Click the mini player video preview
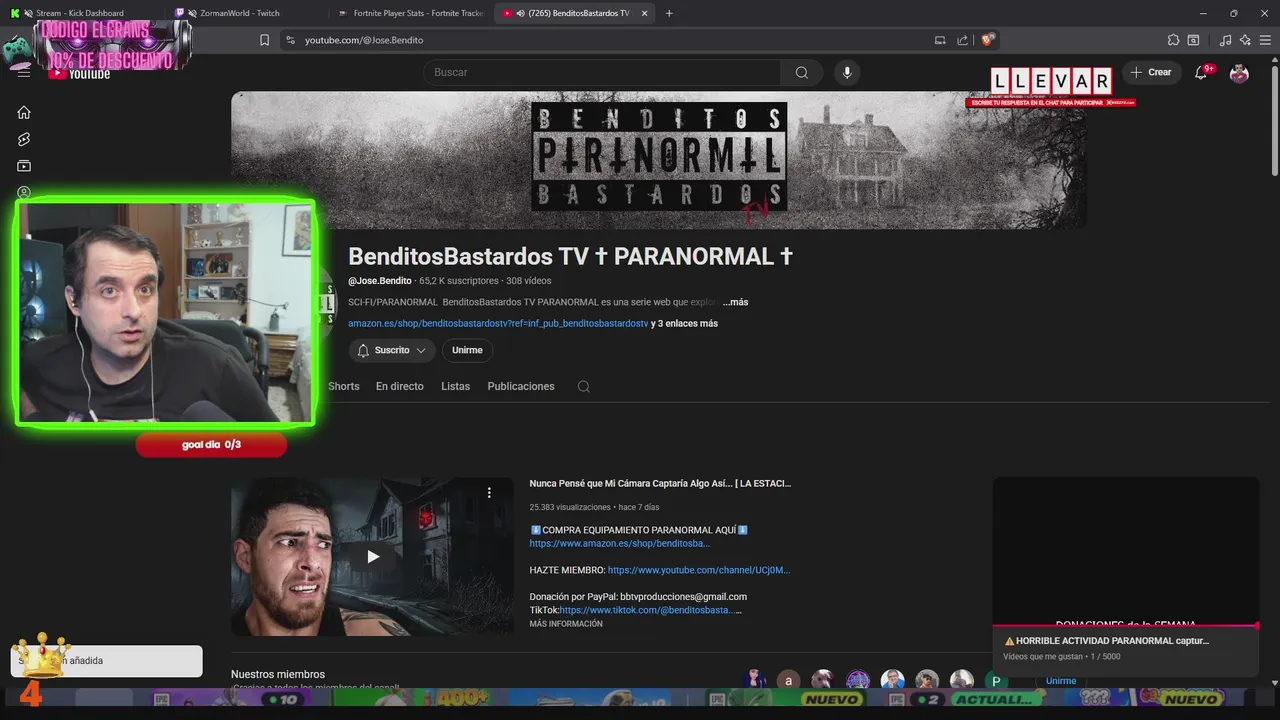The width and height of the screenshot is (1280, 720). 1125,551
